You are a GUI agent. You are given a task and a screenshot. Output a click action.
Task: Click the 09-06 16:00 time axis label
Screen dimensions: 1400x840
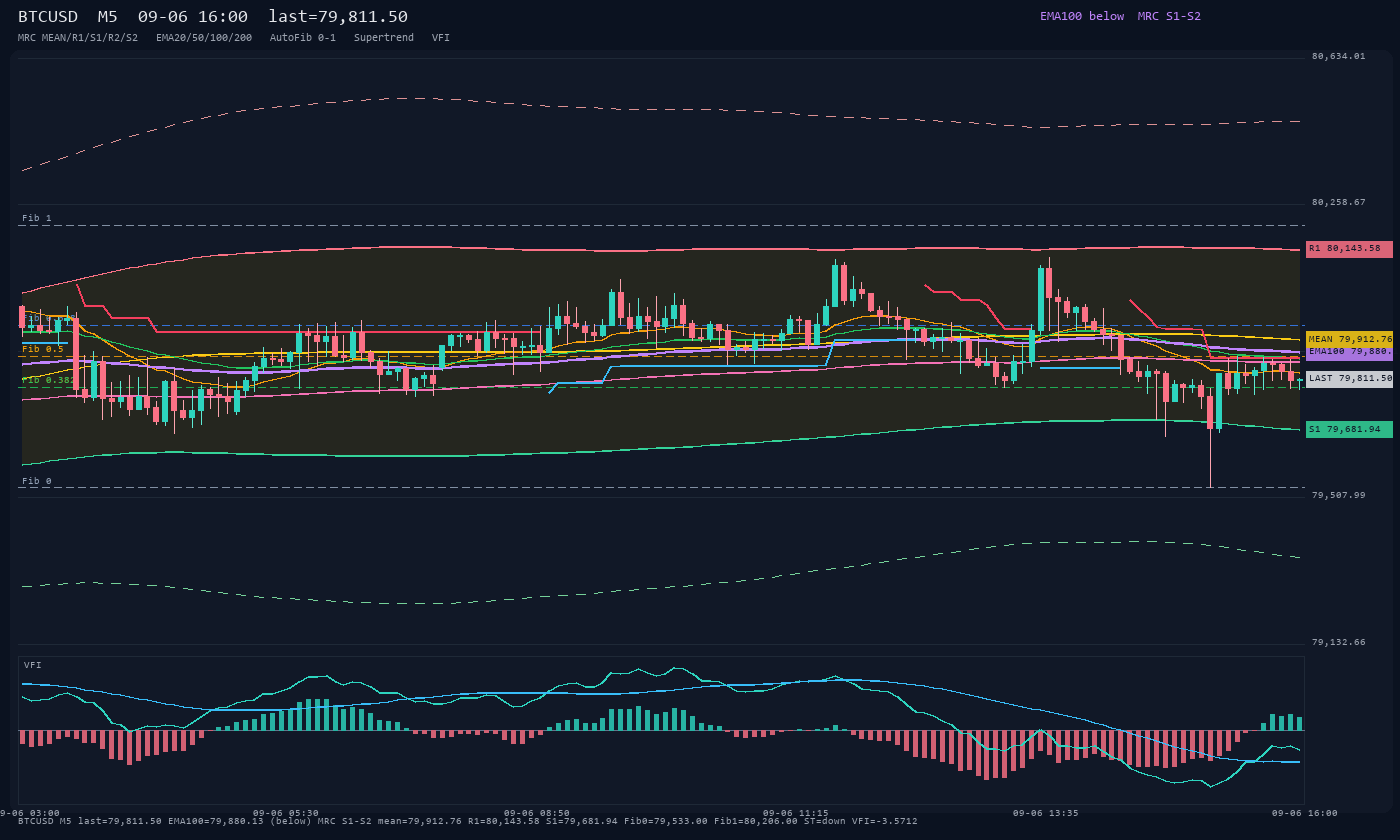1304,813
